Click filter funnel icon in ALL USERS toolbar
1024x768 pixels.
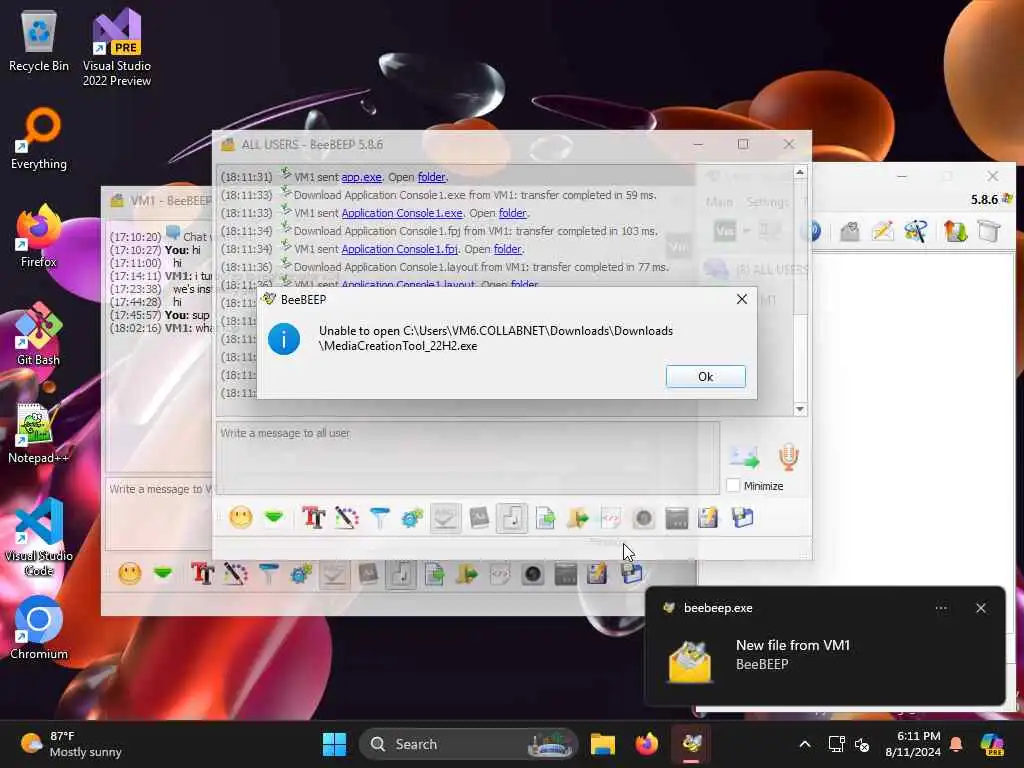379,518
